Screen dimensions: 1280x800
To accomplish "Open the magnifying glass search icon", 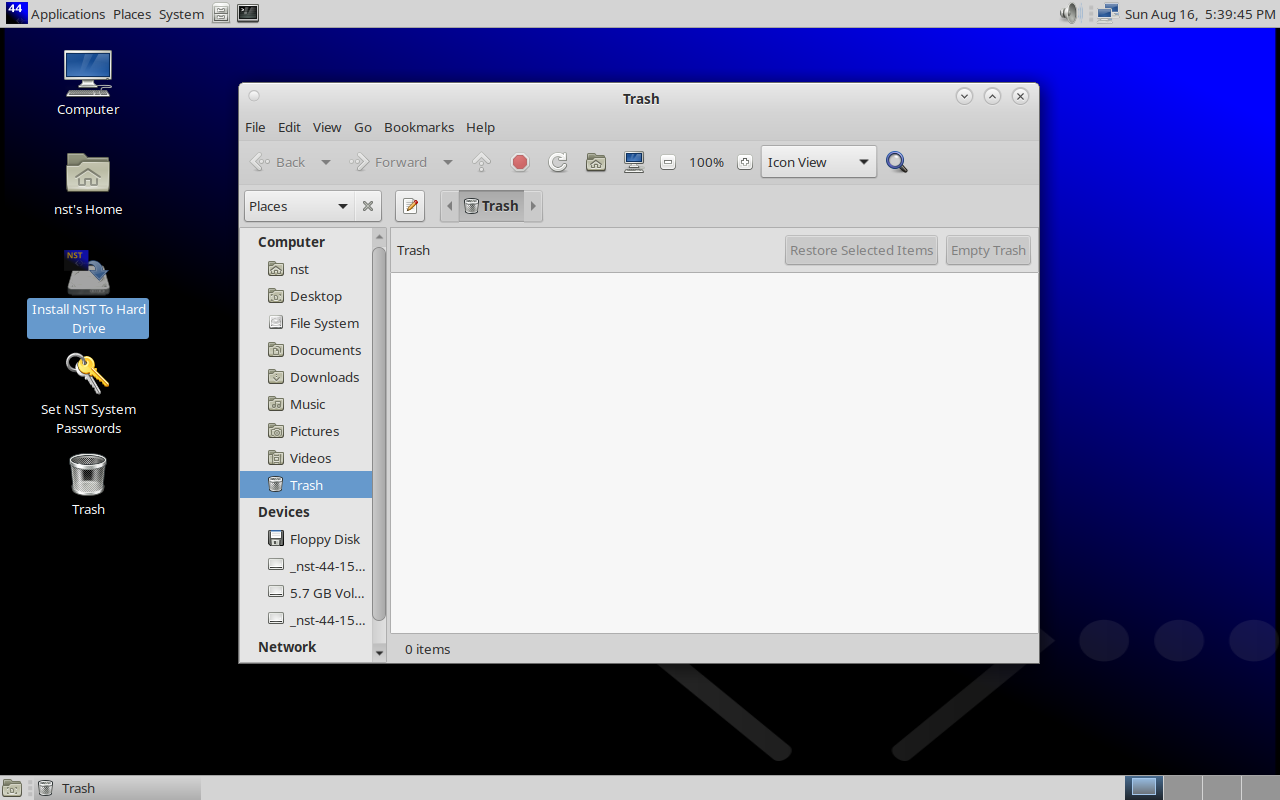I will coord(897,162).
